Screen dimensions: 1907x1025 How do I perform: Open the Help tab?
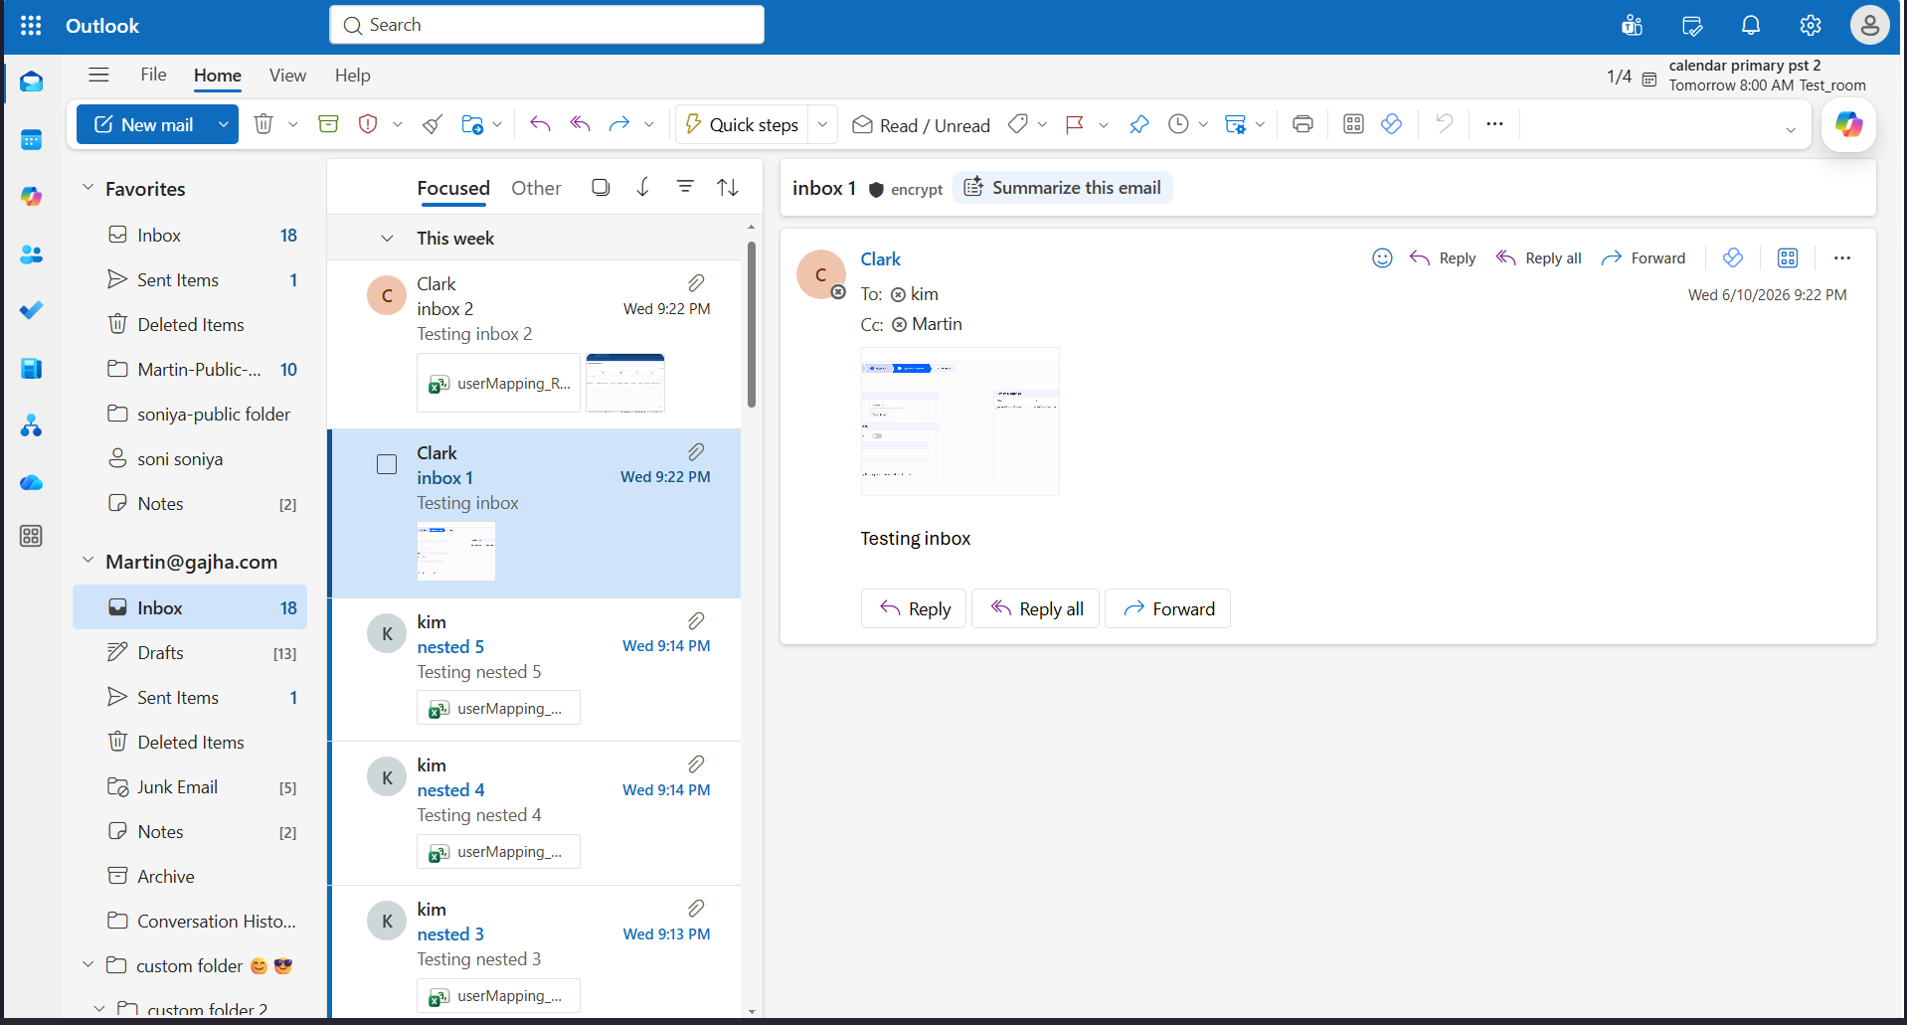352,75
